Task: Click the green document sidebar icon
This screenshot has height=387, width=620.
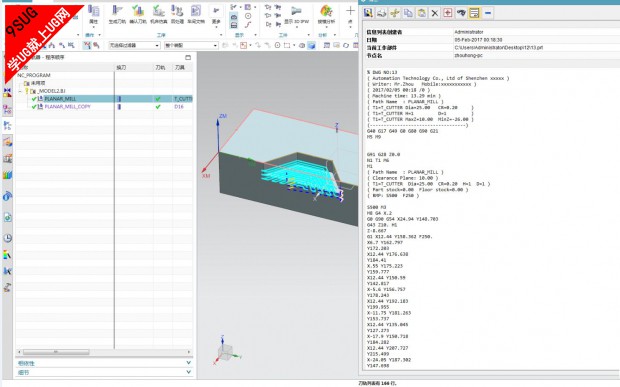Action: [8, 217]
